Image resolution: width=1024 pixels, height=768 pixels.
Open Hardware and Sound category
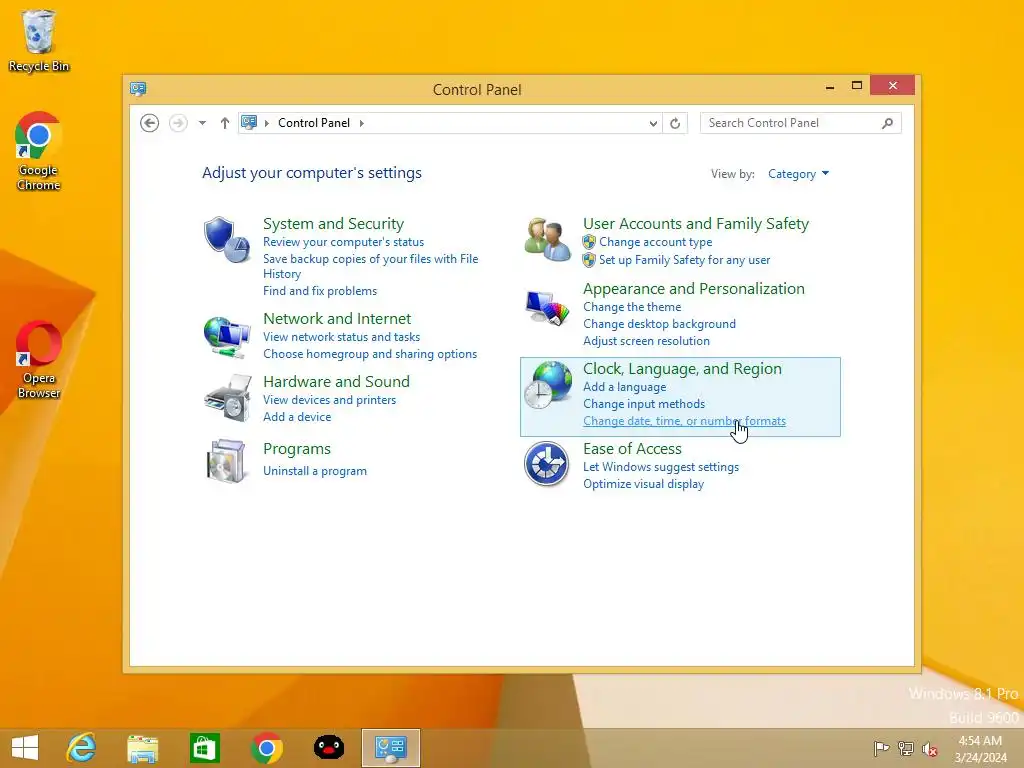(x=336, y=381)
